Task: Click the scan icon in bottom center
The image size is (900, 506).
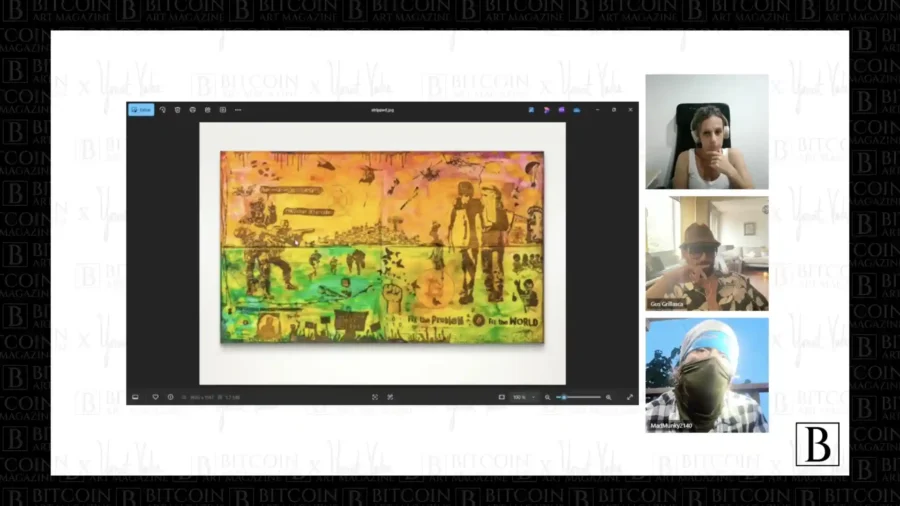Action: [375, 397]
